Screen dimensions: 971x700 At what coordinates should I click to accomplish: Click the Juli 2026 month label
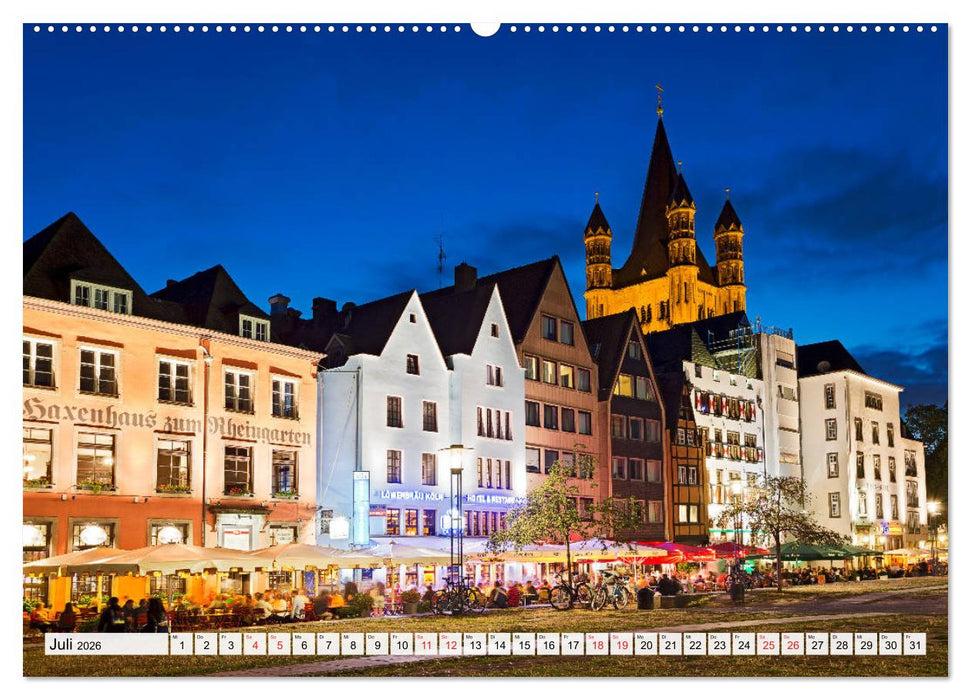(75, 645)
